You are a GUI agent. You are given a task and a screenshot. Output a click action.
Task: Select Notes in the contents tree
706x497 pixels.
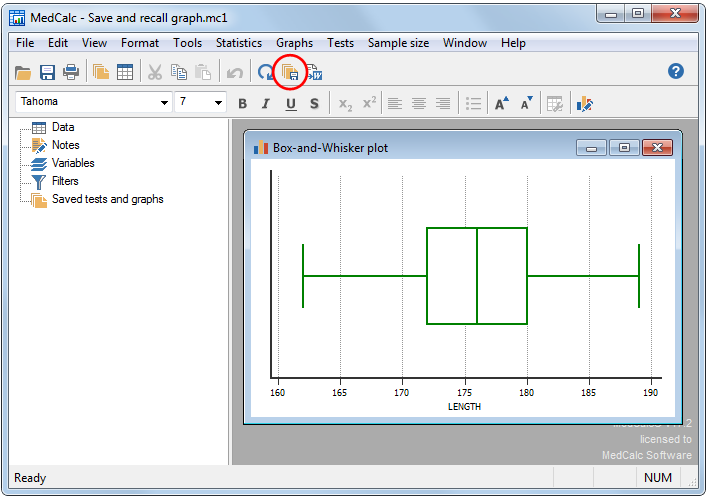pyautogui.click(x=66, y=145)
